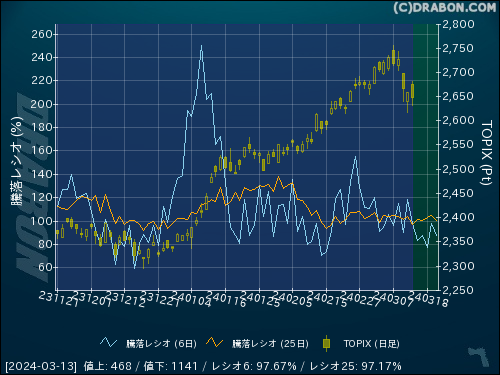Click the TOPIX candlestick legend icon
500x375 pixels.
(x=327, y=343)
